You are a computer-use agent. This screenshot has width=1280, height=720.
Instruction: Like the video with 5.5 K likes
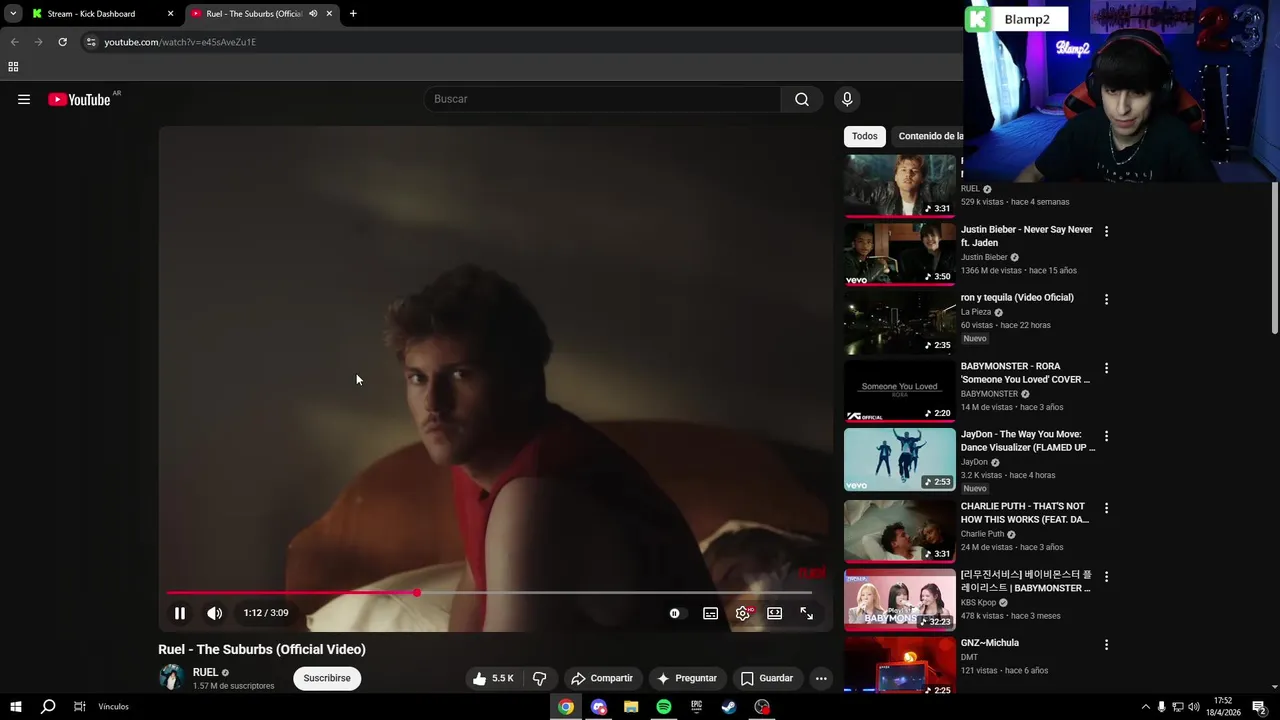(x=493, y=678)
